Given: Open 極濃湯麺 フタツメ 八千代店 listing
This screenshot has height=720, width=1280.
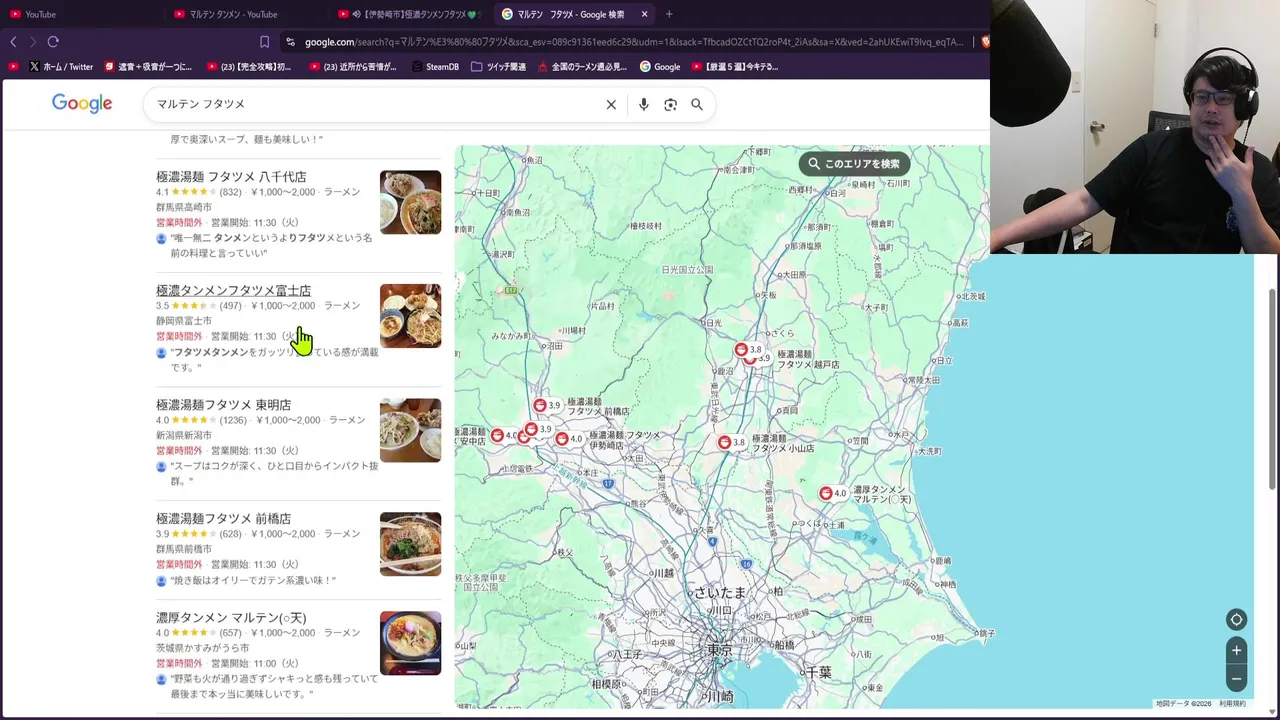Looking at the screenshot, I should [x=231, y=177].
